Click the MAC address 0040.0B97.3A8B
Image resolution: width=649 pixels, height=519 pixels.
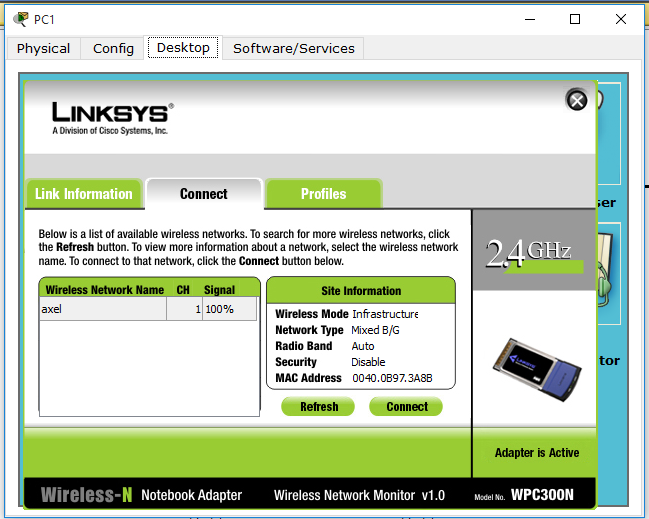pos(392,378)
